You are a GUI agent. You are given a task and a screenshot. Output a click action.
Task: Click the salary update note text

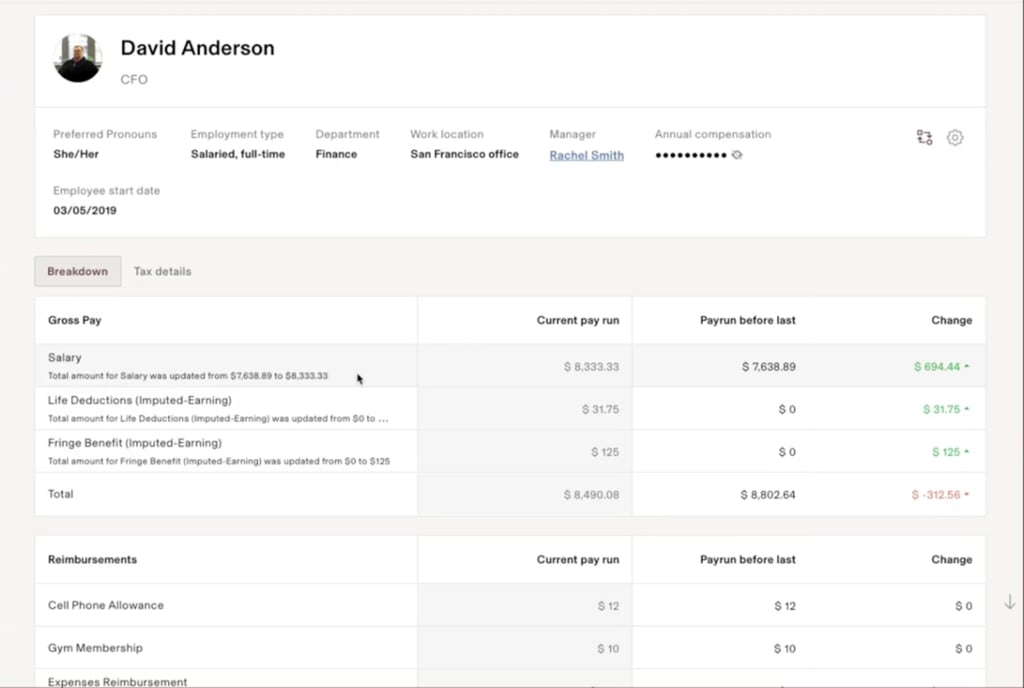[x=187, y=376]
